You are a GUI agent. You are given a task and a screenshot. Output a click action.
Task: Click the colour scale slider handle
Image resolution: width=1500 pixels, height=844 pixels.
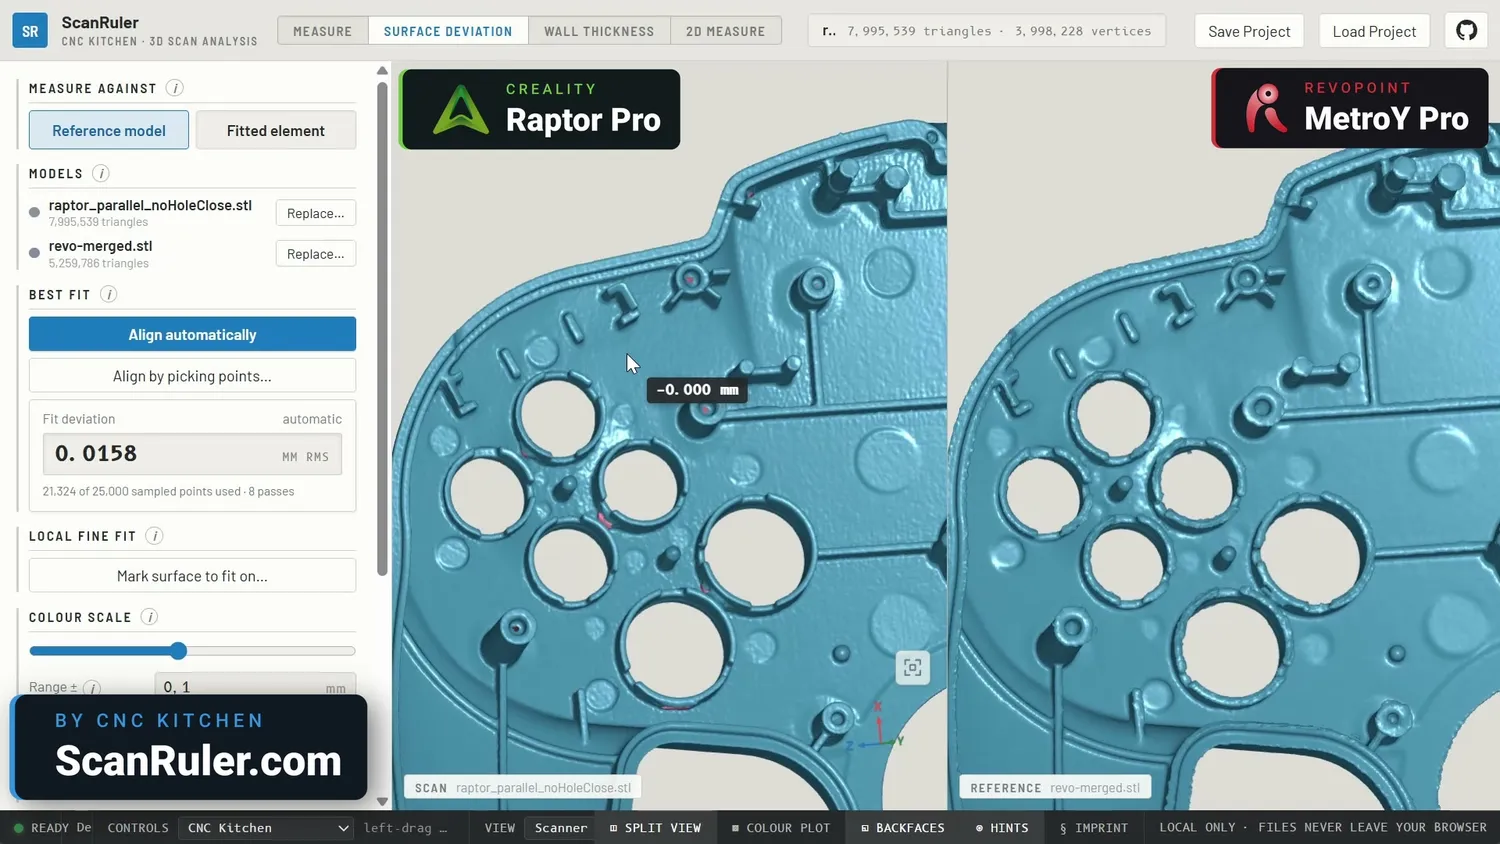tap(178, 651)
